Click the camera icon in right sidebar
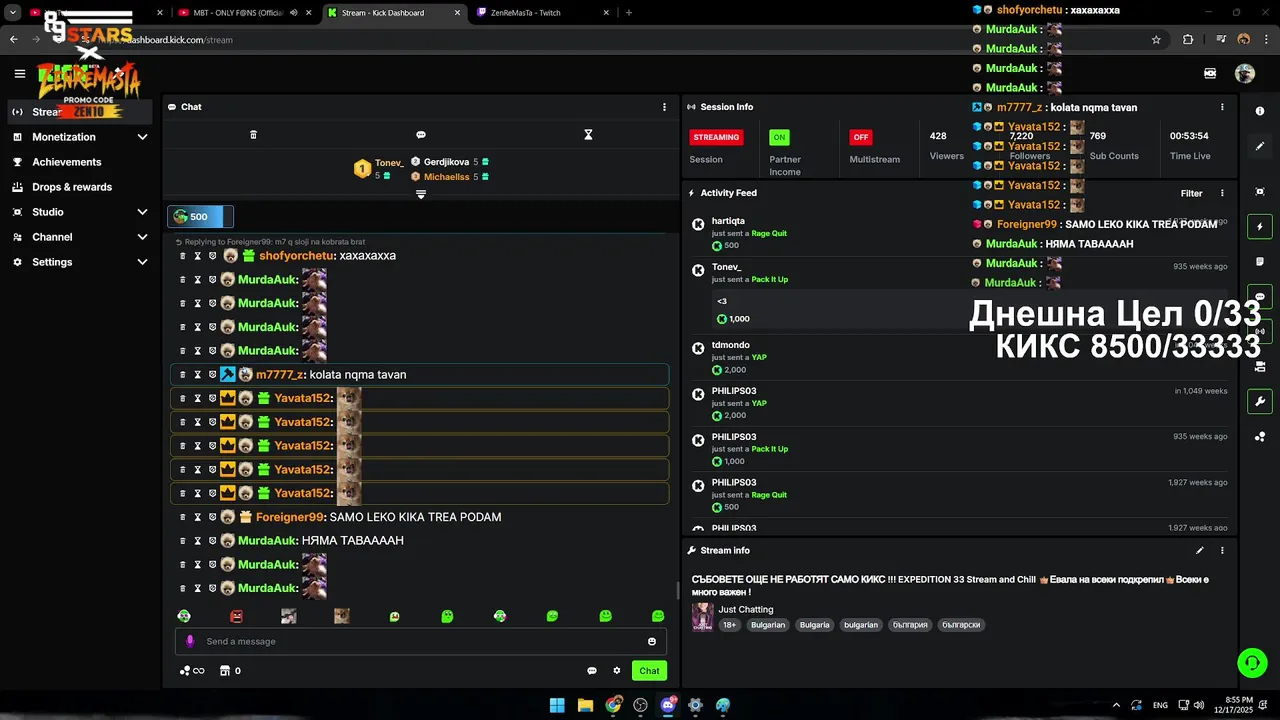 (1260, 367)
